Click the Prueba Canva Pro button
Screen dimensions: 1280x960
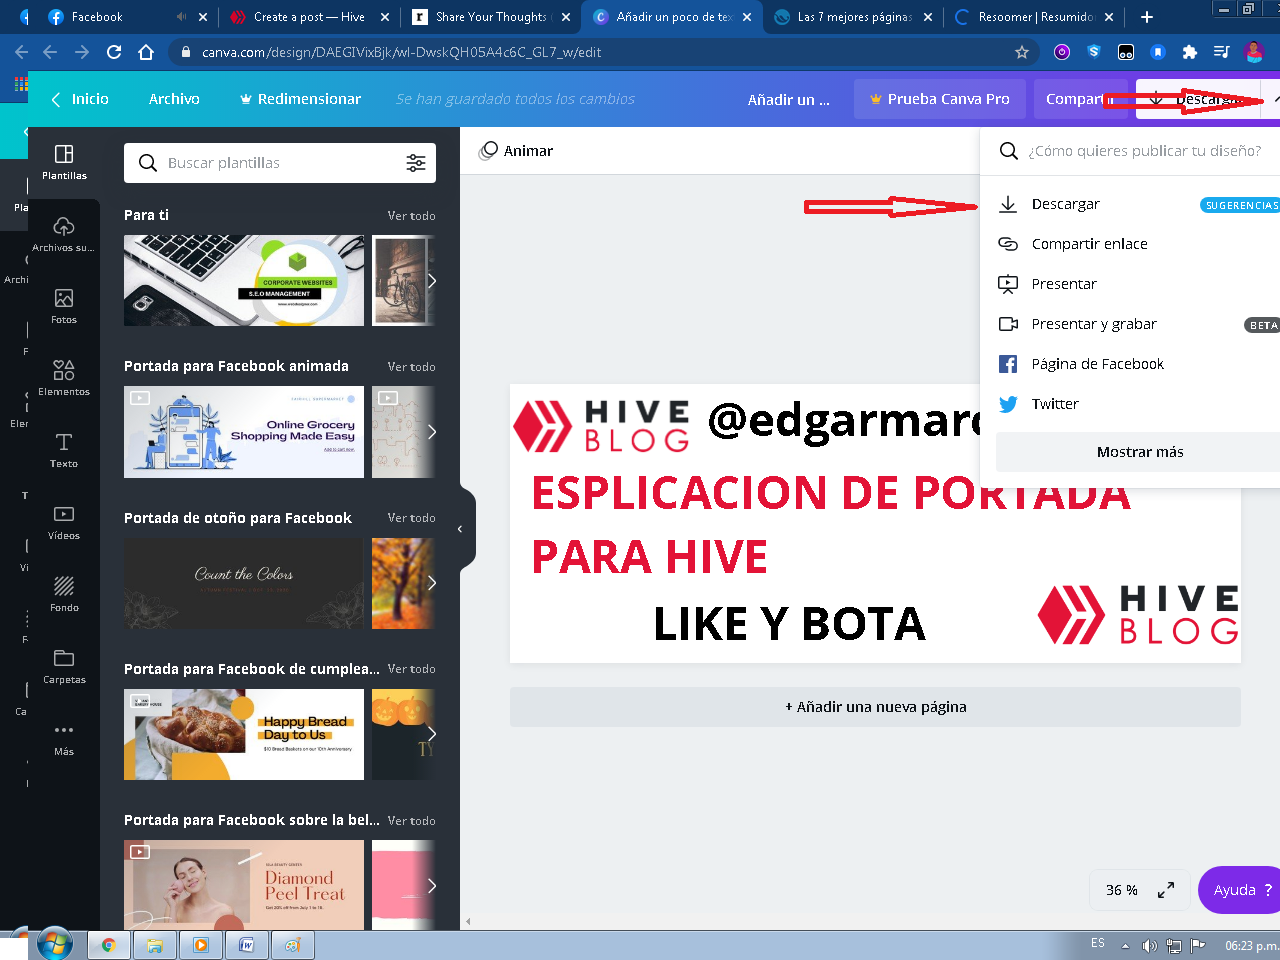[x=940, y=99]
